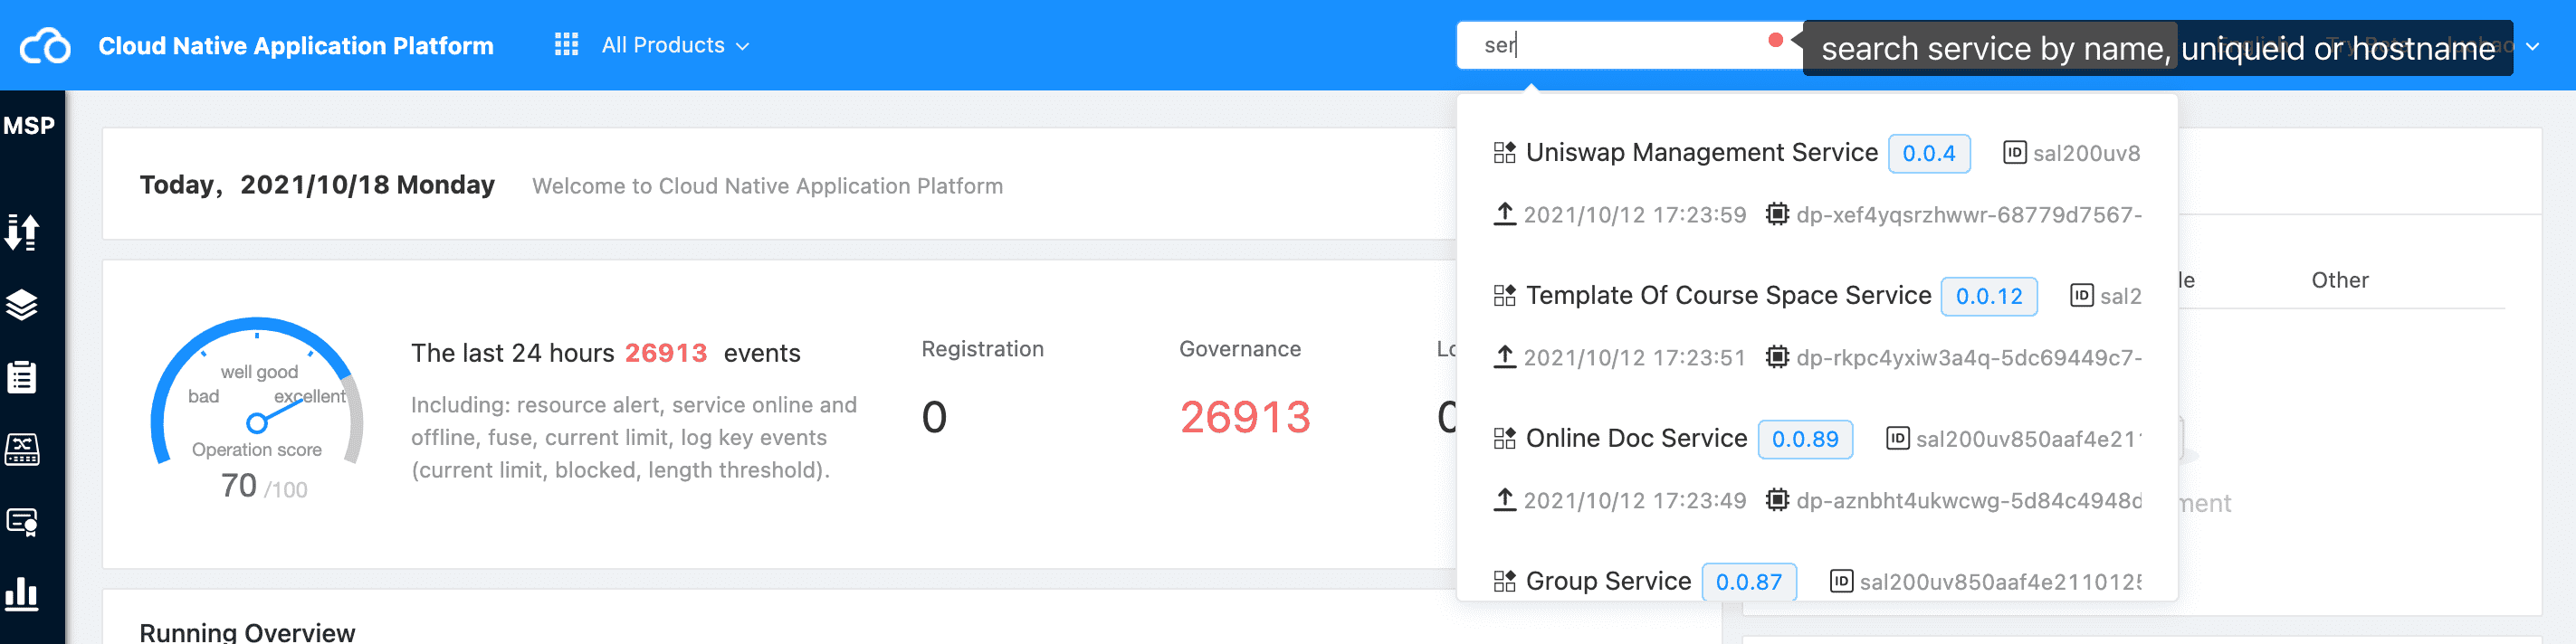Click the service icon beside Group Service

(1504, 582)
